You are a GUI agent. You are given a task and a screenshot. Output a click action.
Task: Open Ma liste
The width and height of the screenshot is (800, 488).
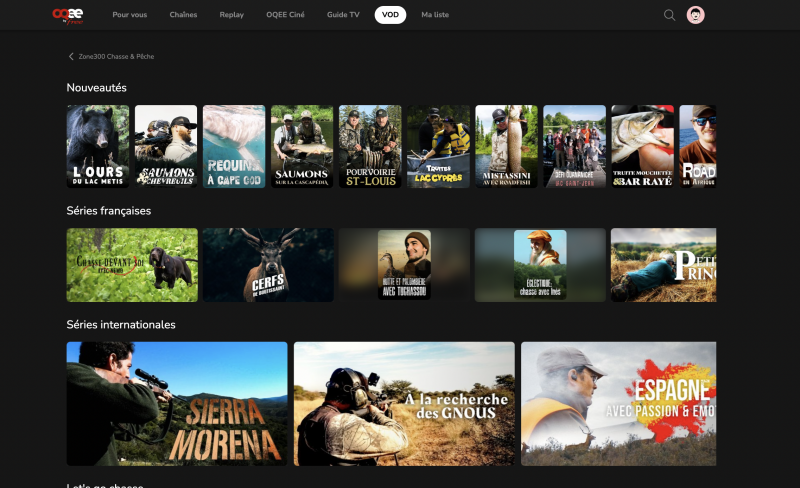tap(435, 15)
